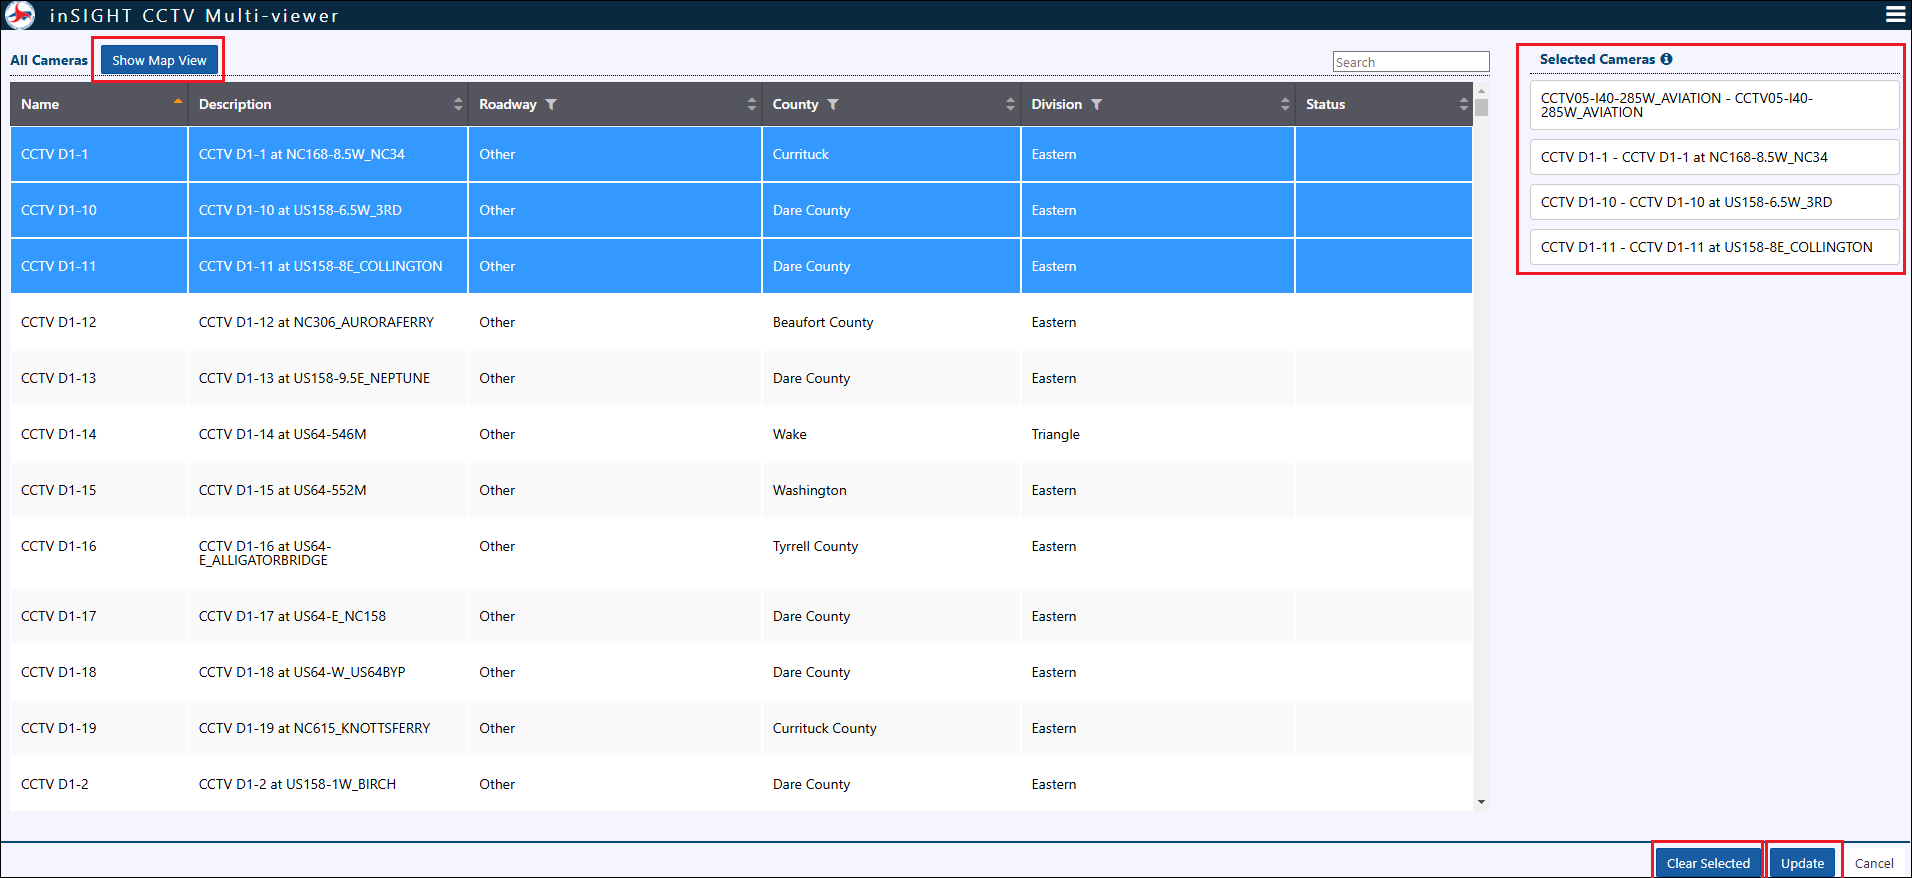Deselect the CCTV D1-1 table row
This screenshot has width=1912, height=878.
(741, 154)
